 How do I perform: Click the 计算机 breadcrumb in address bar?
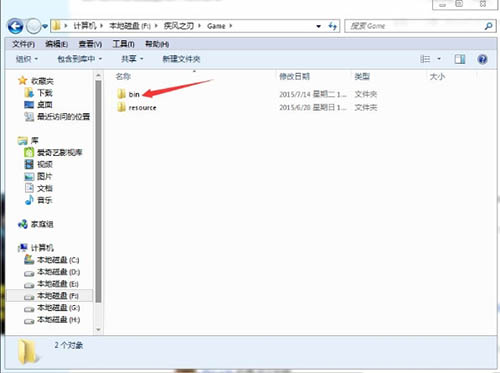pyautogui.click(x=85, y=26)
